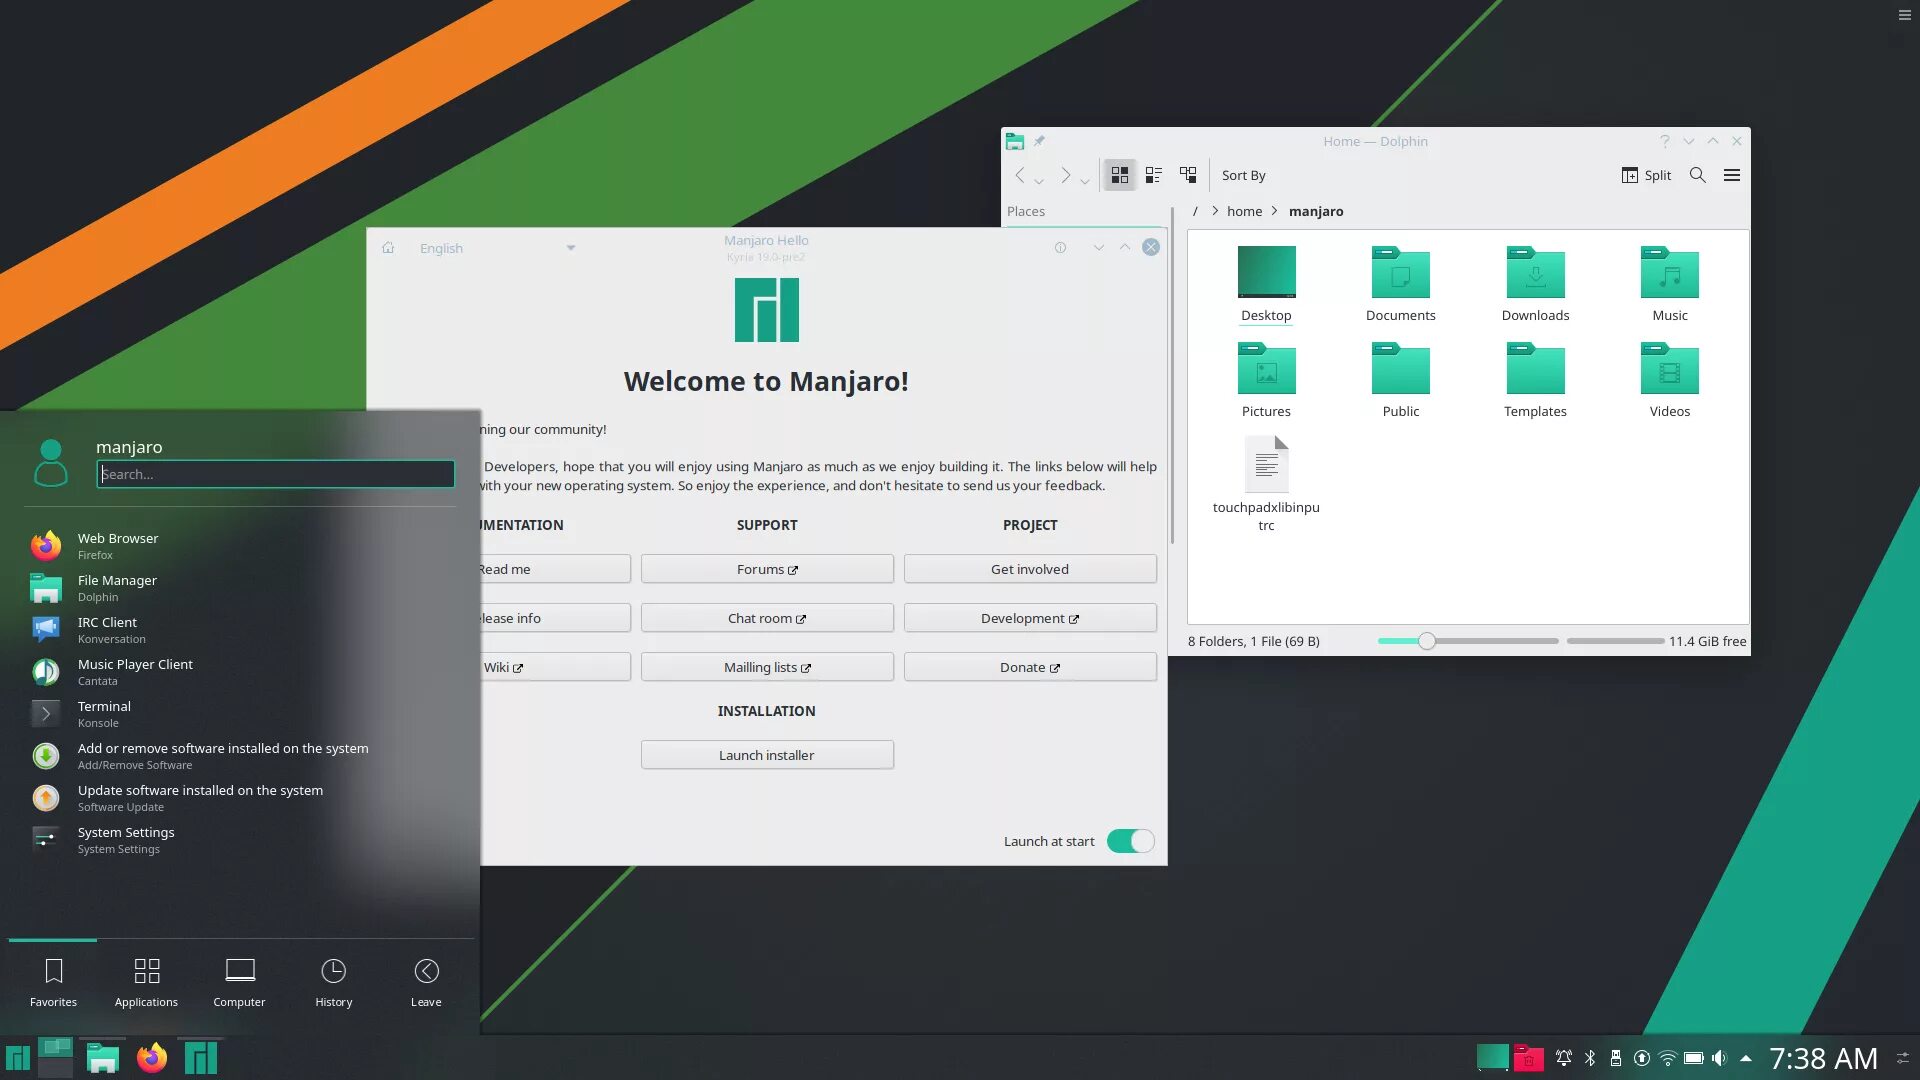The width and height of the screenshot is (1920, 1080).
Task: Expand the English language dropdown
Action: [570, 248]
